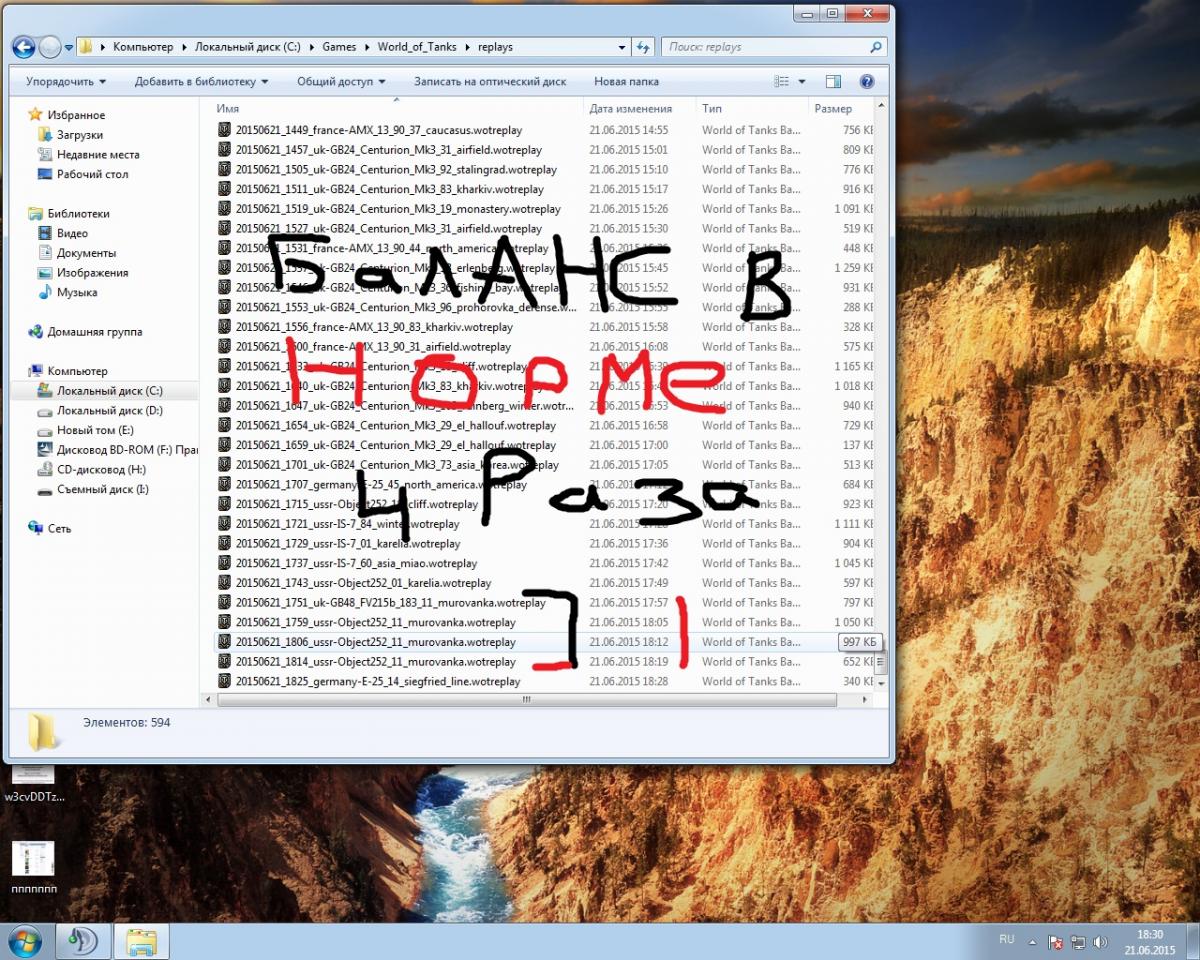The height and width of the screenshot is (960, 1200).
Task: Select Дисковод BD-ROM (F:) drive
Action: [x=117, y=450]
